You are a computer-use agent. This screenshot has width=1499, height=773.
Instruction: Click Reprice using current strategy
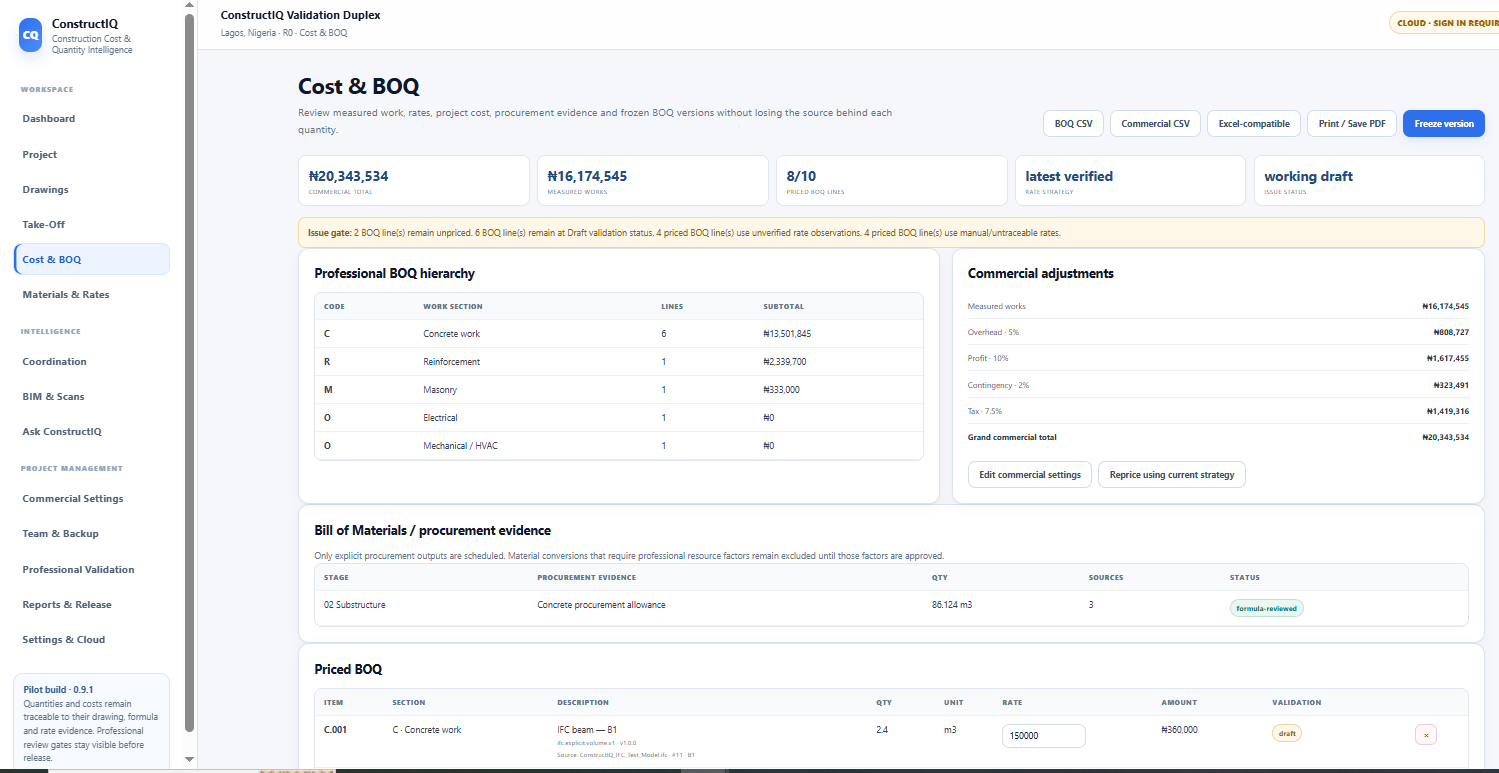(x=1172, y=475)
